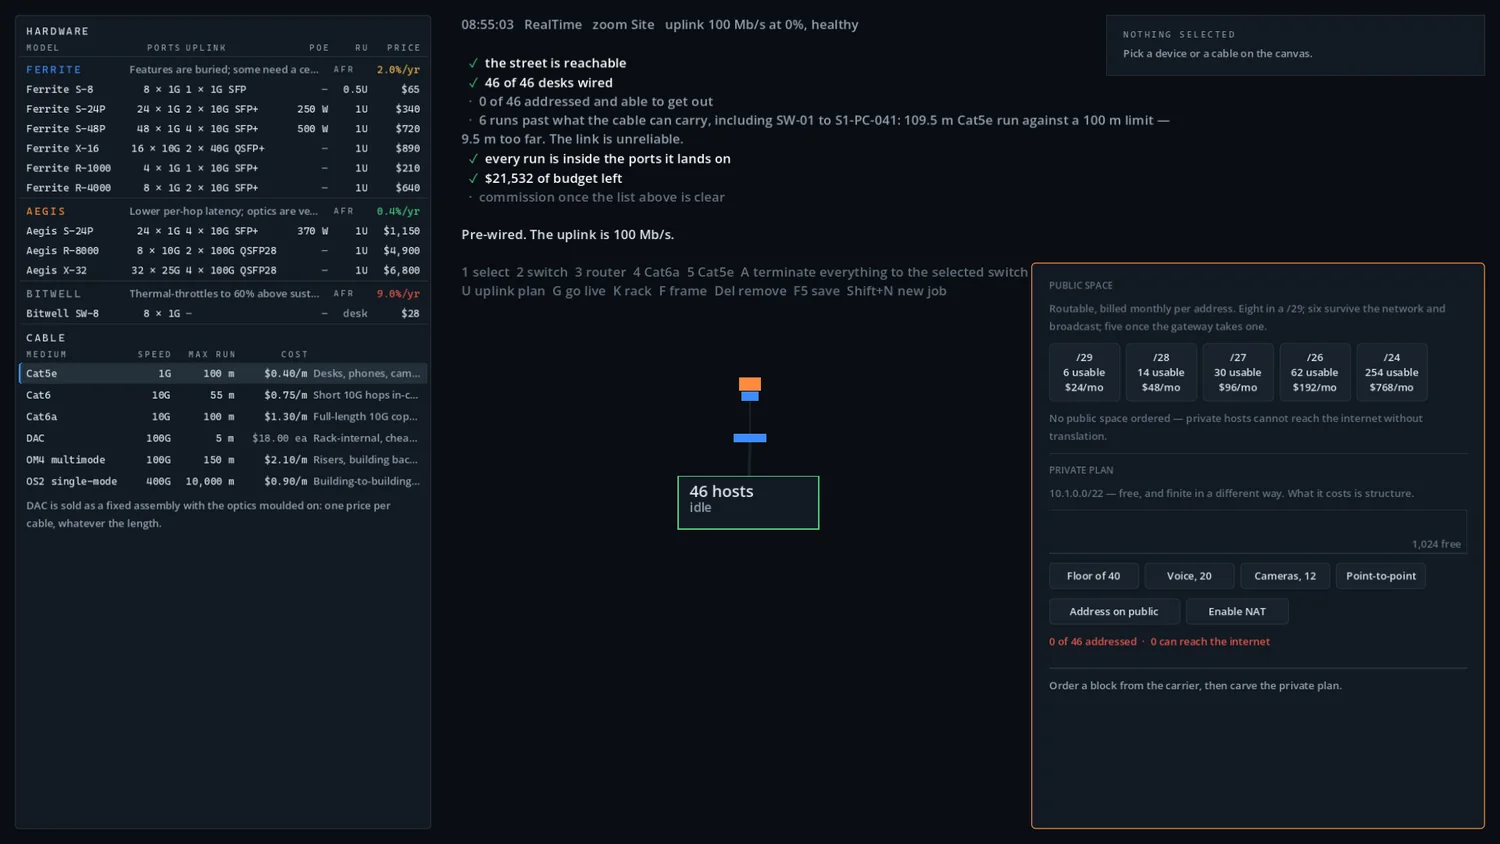
Task: Carve the Voice, 20 subnet
Action: click(1189, 576)
